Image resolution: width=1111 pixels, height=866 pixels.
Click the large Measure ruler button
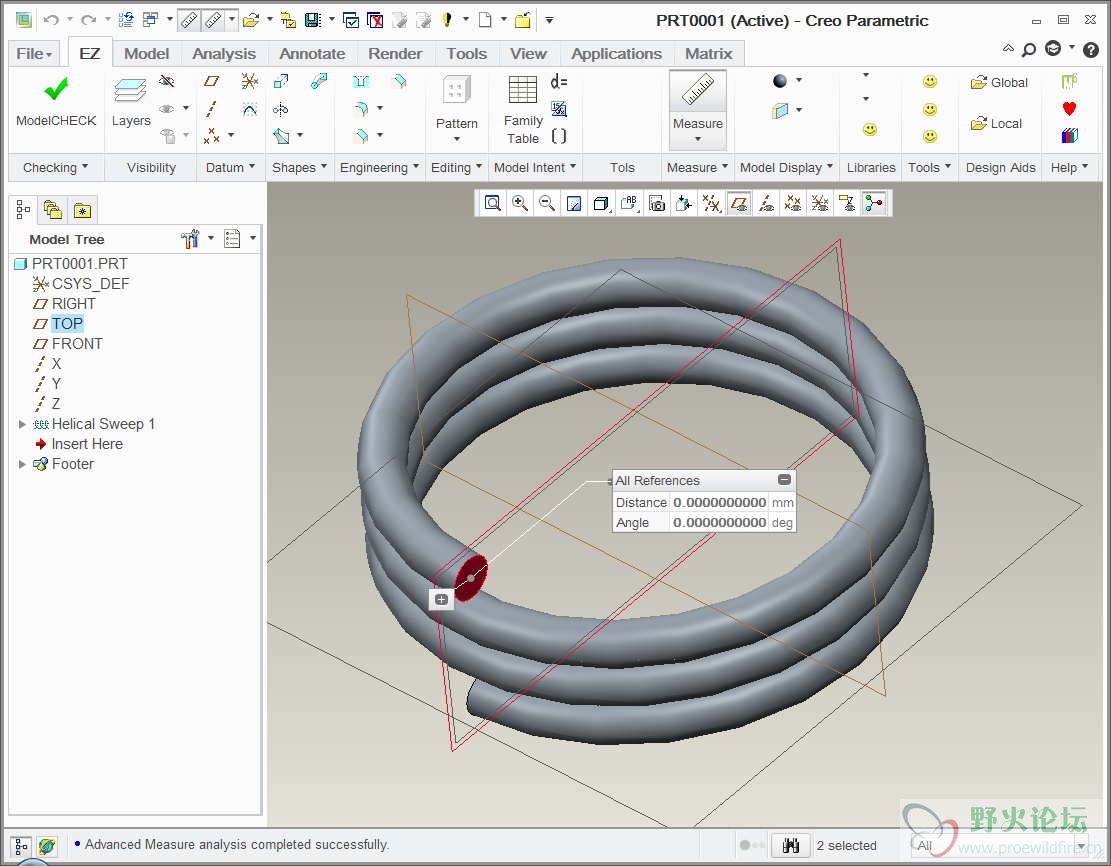pyautogui.click(x=698, y=109)
